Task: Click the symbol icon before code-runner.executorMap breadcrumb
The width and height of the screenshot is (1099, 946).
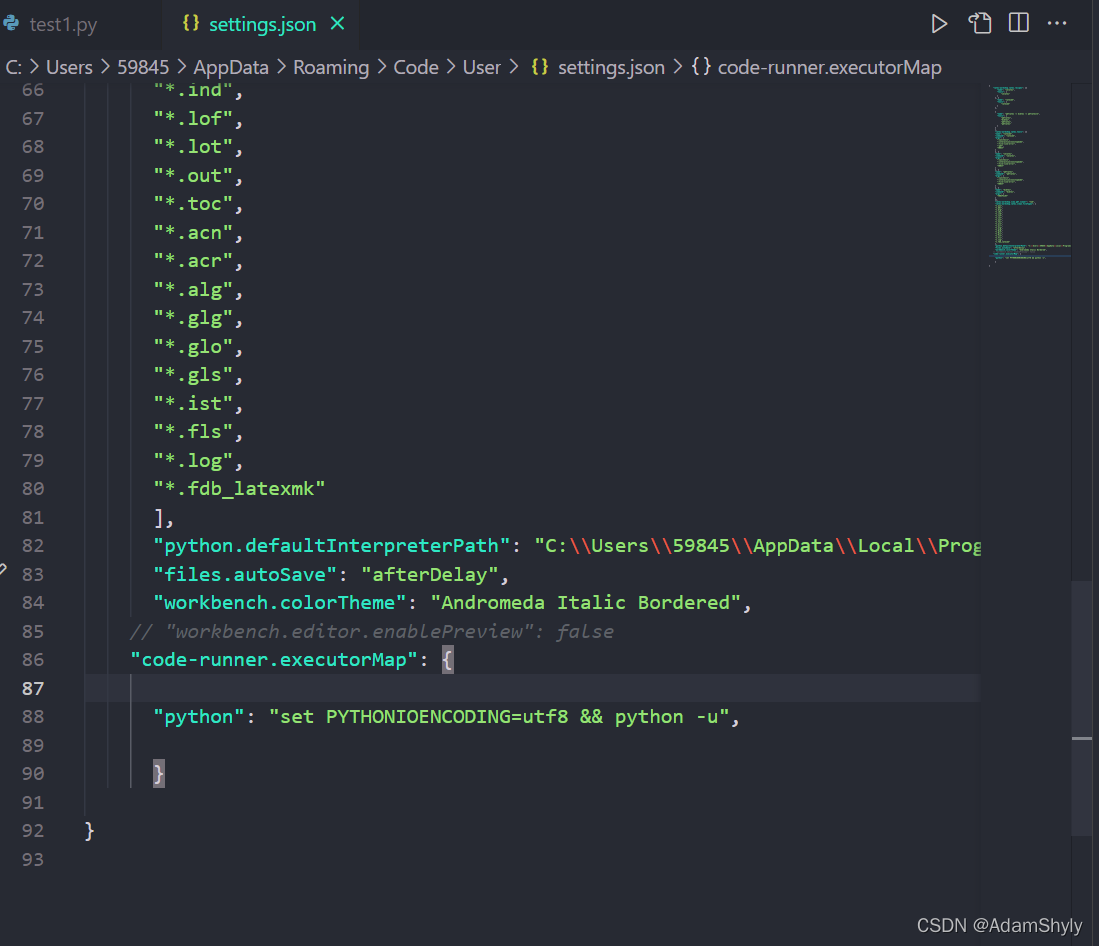Action: tap(701, 67)
